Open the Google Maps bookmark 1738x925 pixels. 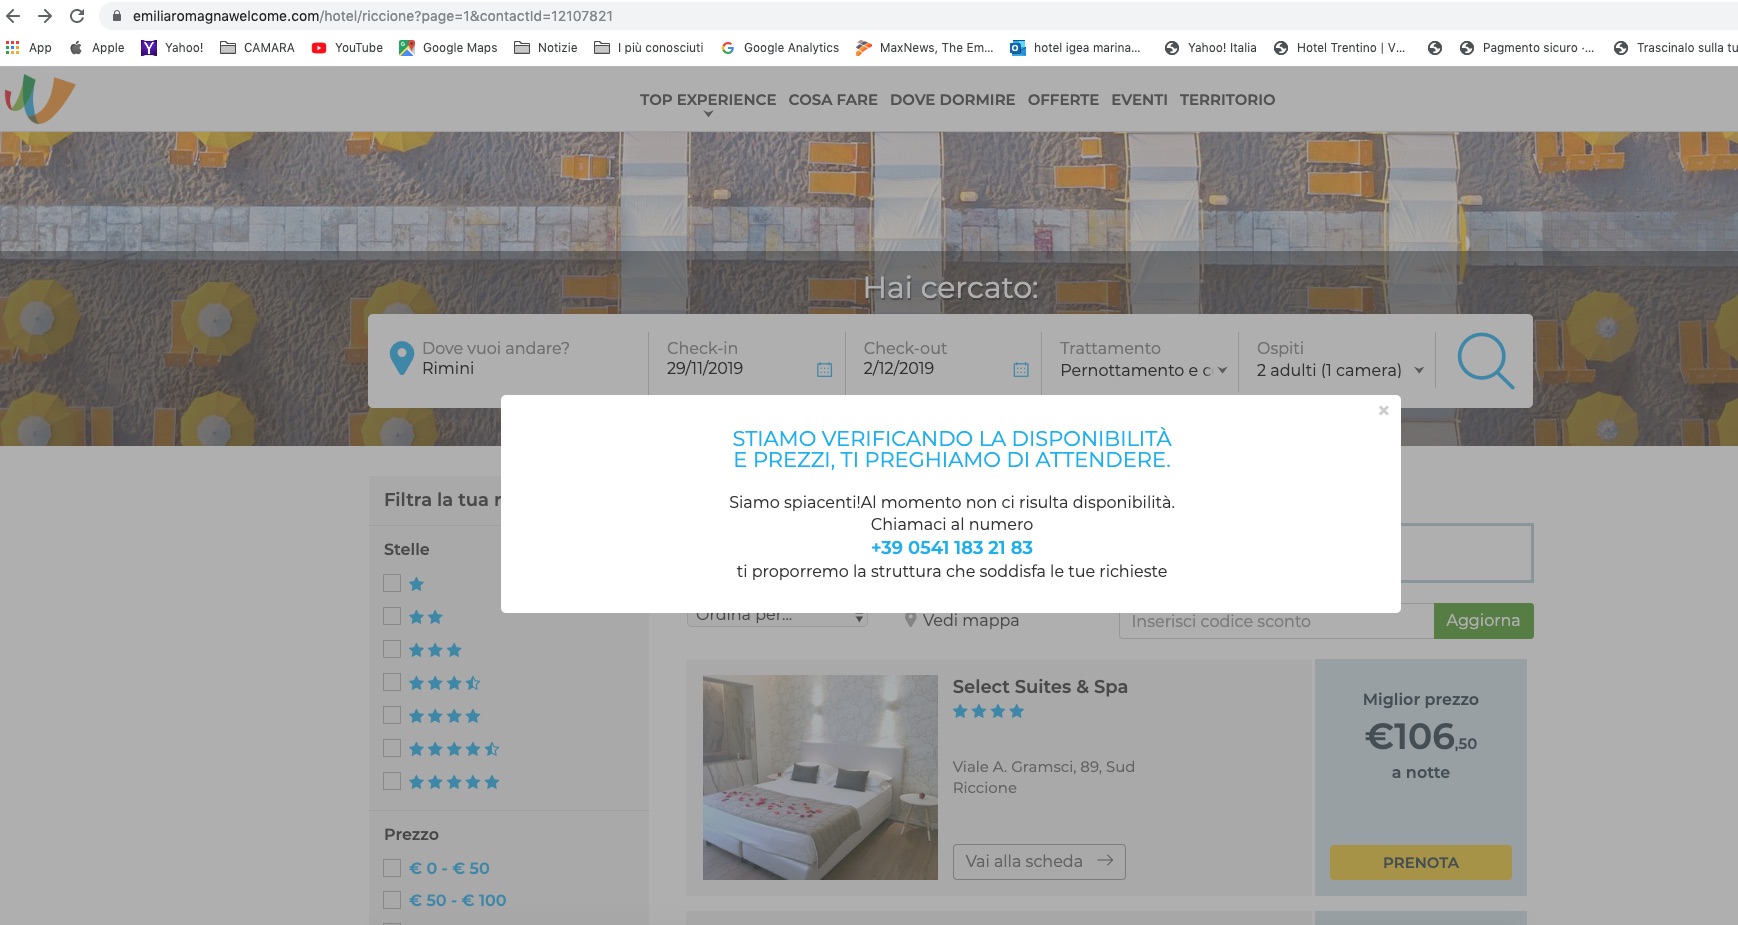(448, 47)
